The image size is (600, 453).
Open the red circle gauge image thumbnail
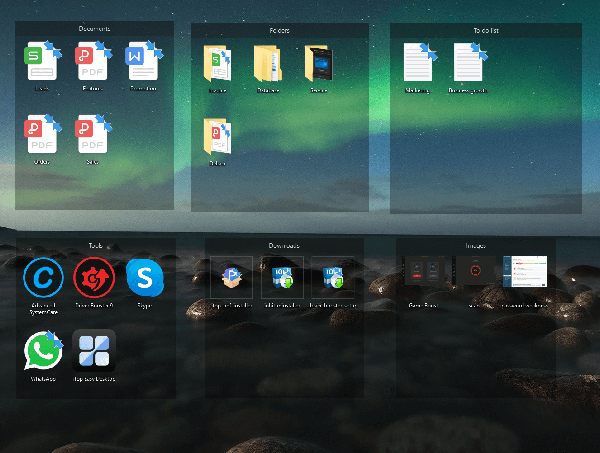[x=474, y=271]
